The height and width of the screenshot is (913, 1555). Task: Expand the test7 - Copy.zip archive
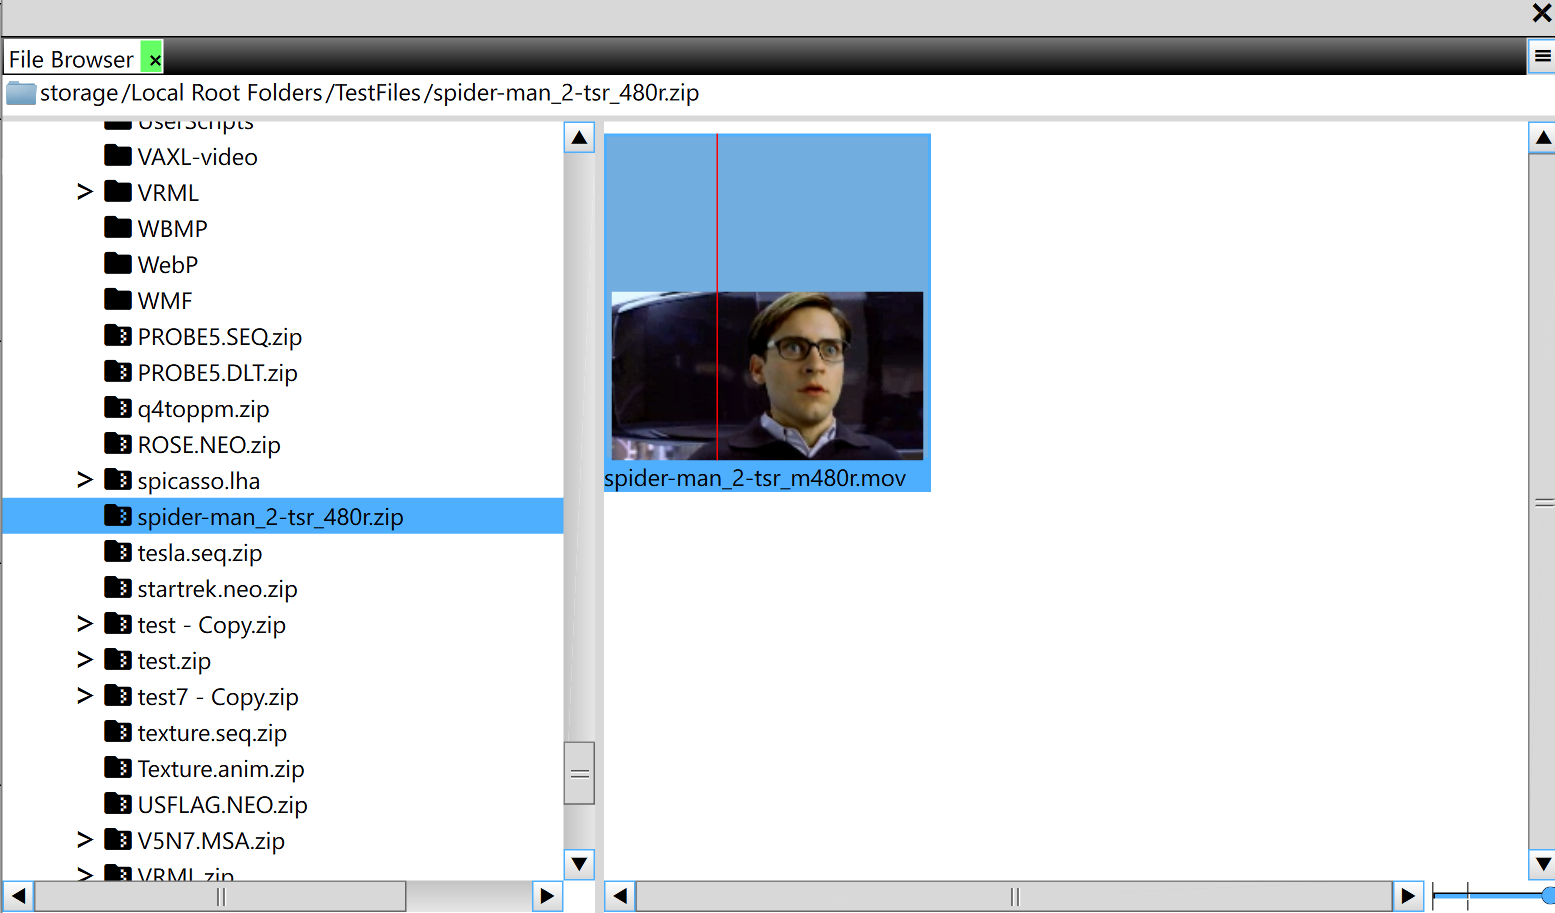pos(85,696)
